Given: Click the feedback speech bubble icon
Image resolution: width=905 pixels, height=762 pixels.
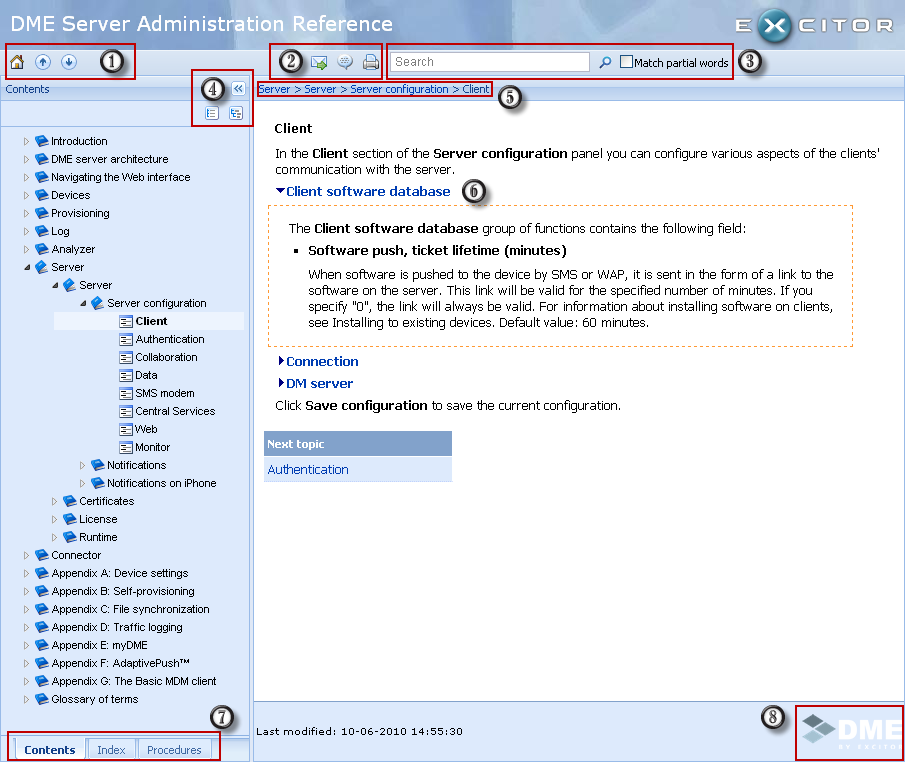Looking at the screenshot, I should click(x=345, y=63).
